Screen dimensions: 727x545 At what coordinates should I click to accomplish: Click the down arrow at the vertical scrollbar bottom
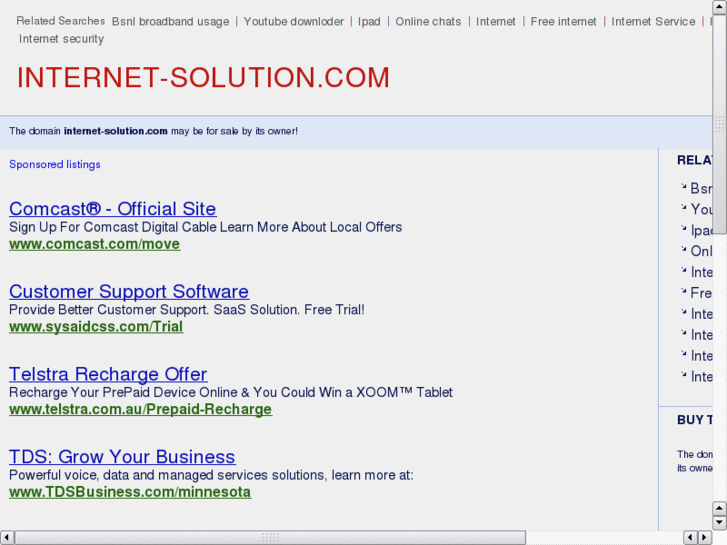tap(720, 523)
